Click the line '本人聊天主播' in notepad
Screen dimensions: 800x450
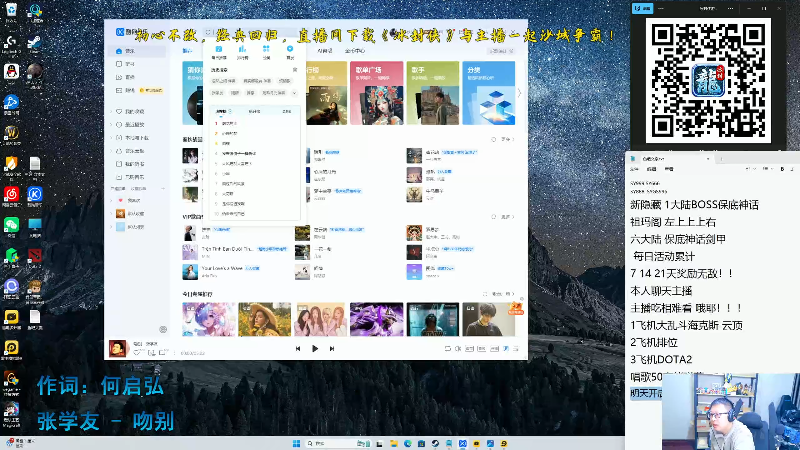(x=661, y=291)
